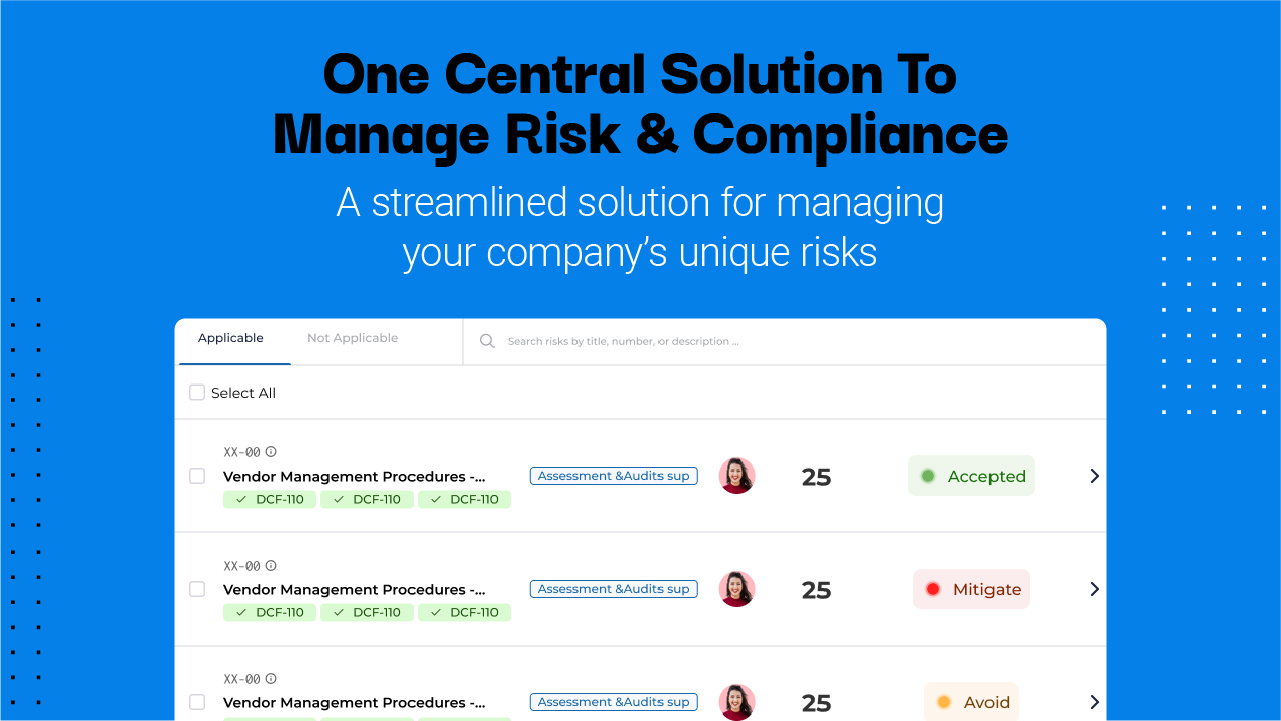Switch to the Applicable tab
1281x721 pixels.
tap(231, 338)
